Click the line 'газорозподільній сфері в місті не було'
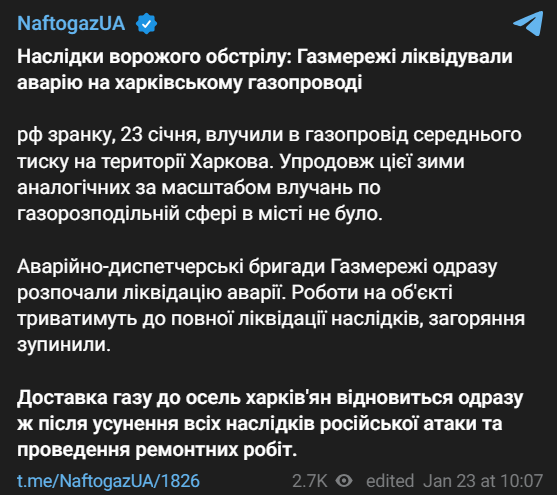 (200, 214)
